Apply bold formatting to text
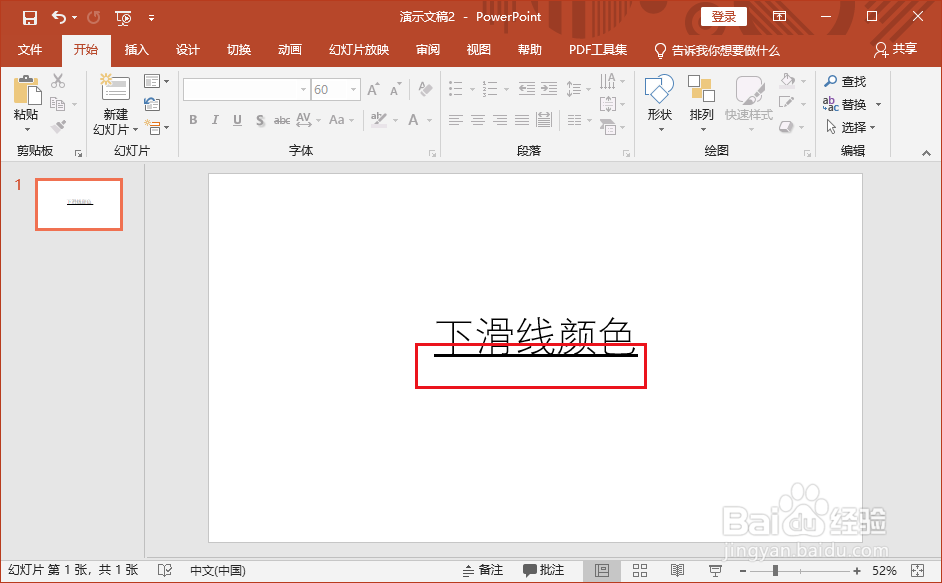 point(192,120)
